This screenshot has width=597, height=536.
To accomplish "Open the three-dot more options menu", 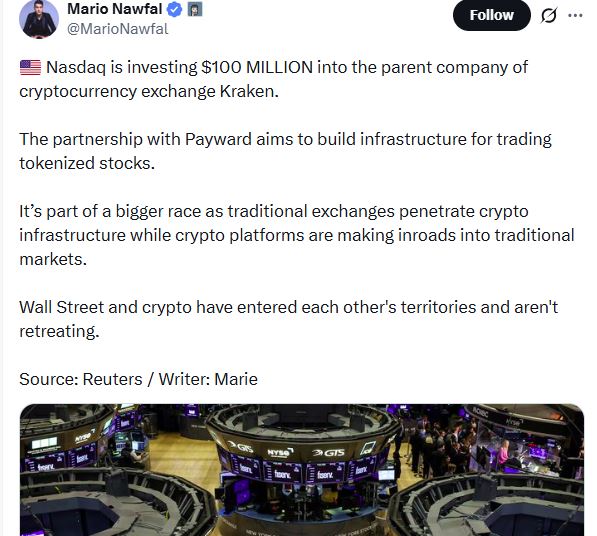I will [575, 16].
